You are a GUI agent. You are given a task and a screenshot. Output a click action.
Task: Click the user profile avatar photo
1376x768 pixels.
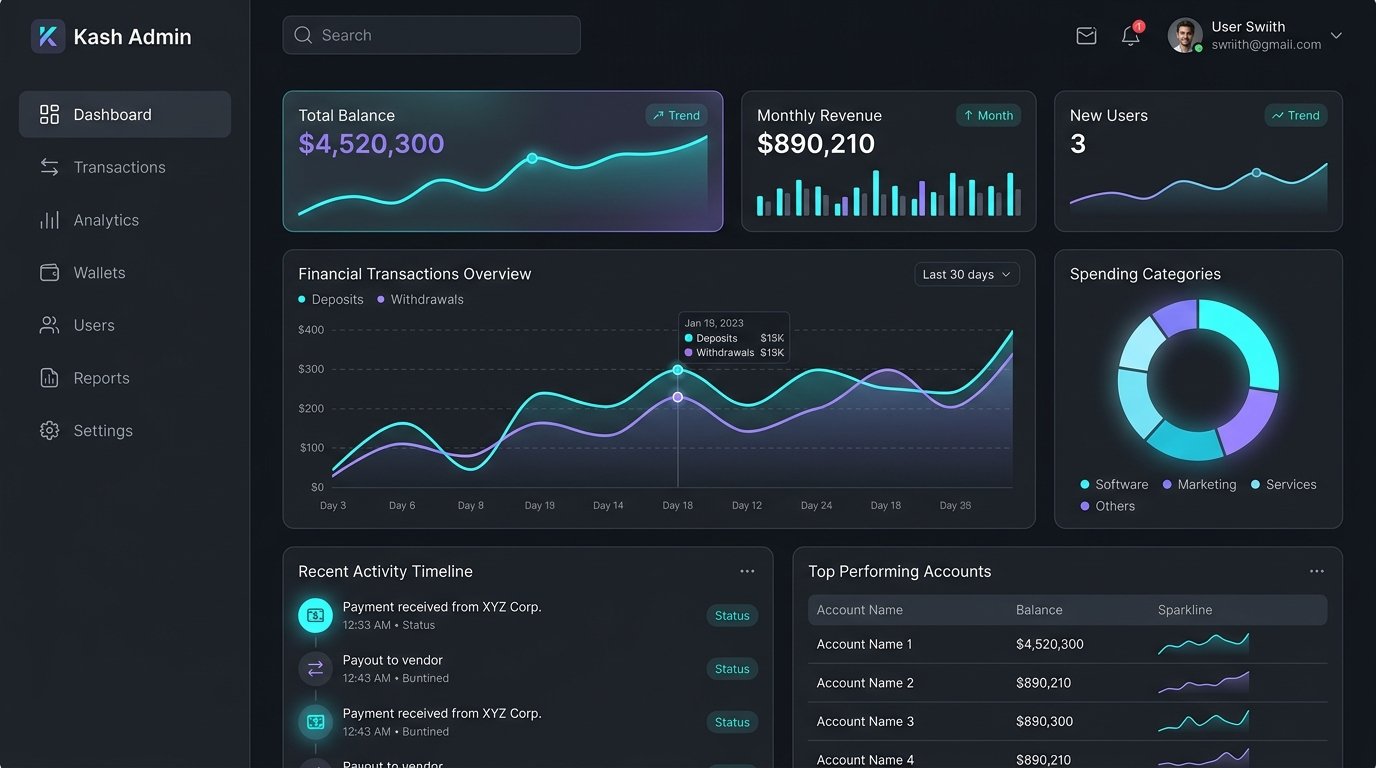pos(1185,36)
